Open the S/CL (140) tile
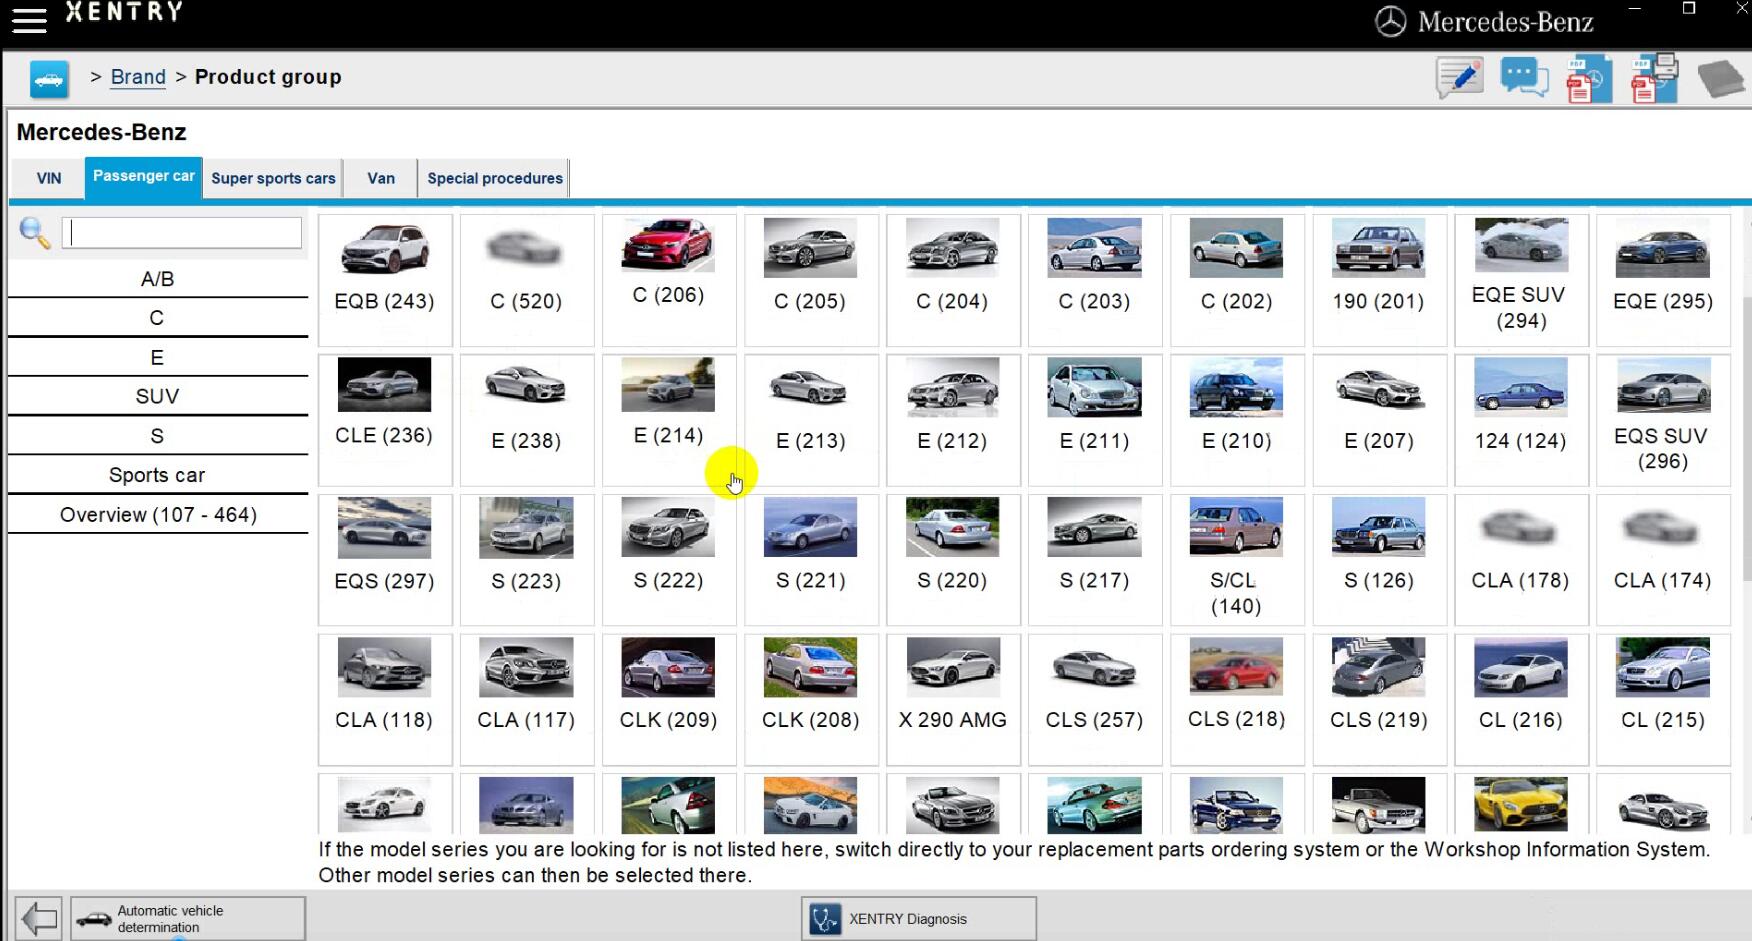The image size is (1752, 941). [1237, 560]
